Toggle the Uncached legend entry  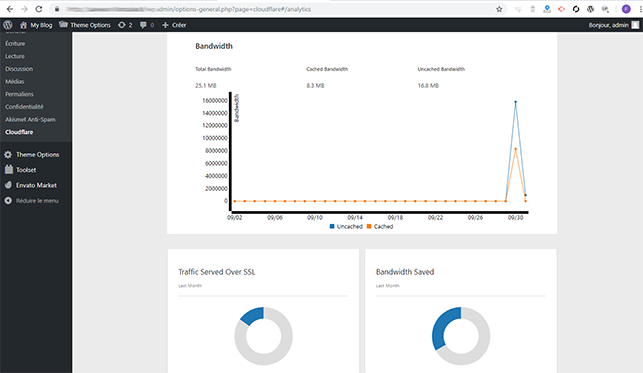point(346,226)
